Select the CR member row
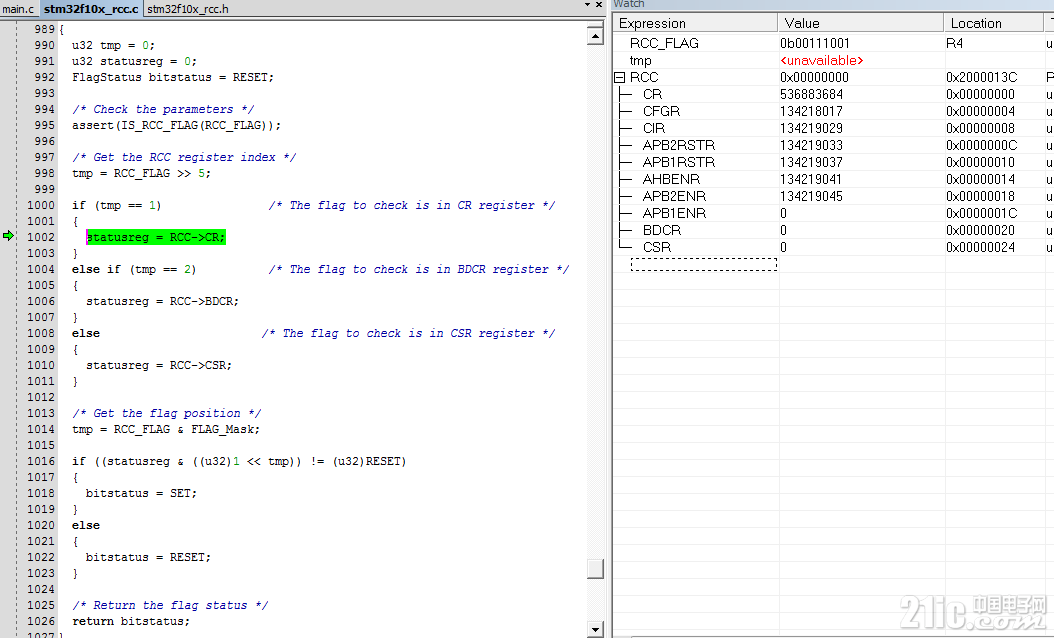The image size is (1054, 638). pyautogui.click(x=652, y=95)
